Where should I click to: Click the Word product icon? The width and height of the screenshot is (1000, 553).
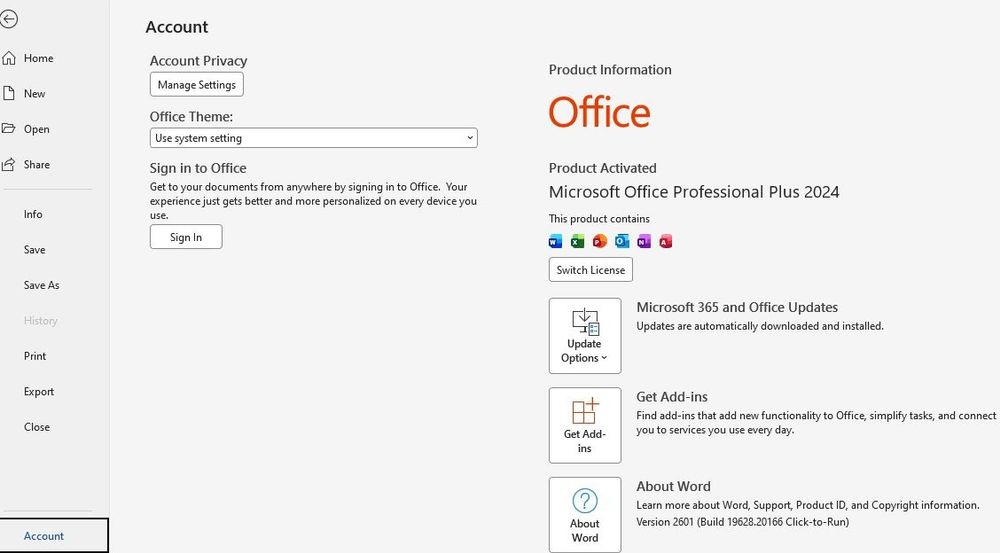[556, 241]
